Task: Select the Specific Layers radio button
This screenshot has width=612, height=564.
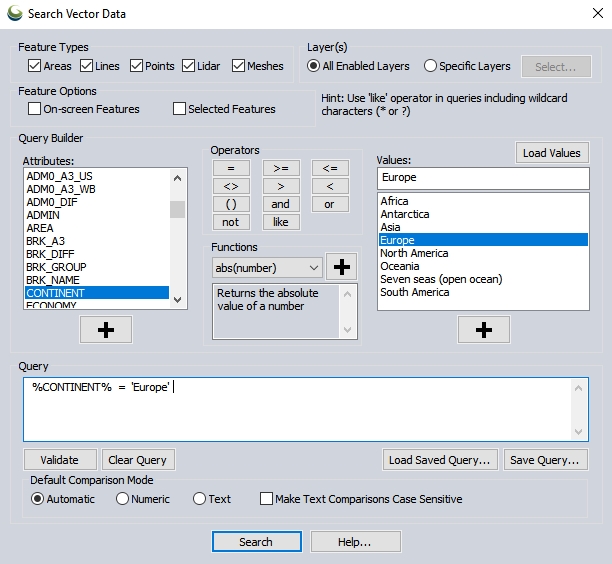Action: click(x=431, y=66)
